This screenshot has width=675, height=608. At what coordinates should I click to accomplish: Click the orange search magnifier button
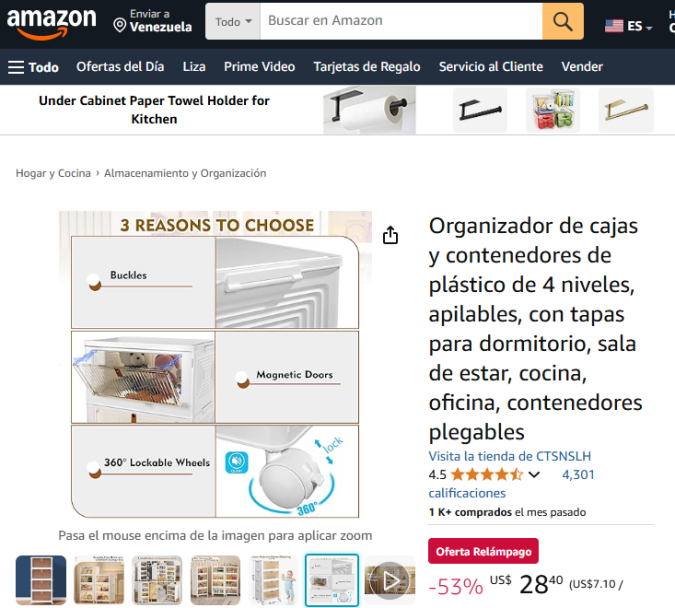tap(563, 22)
